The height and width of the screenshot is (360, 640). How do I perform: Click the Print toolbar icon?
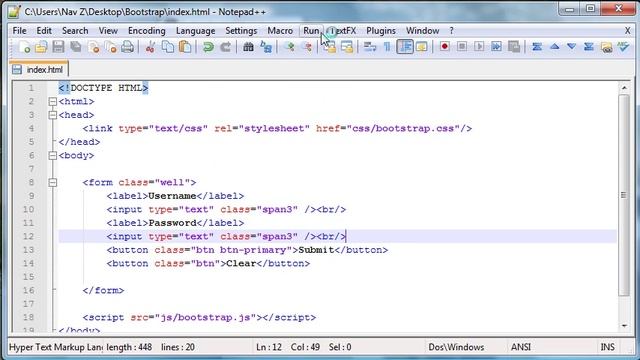[x=128, y=47]
